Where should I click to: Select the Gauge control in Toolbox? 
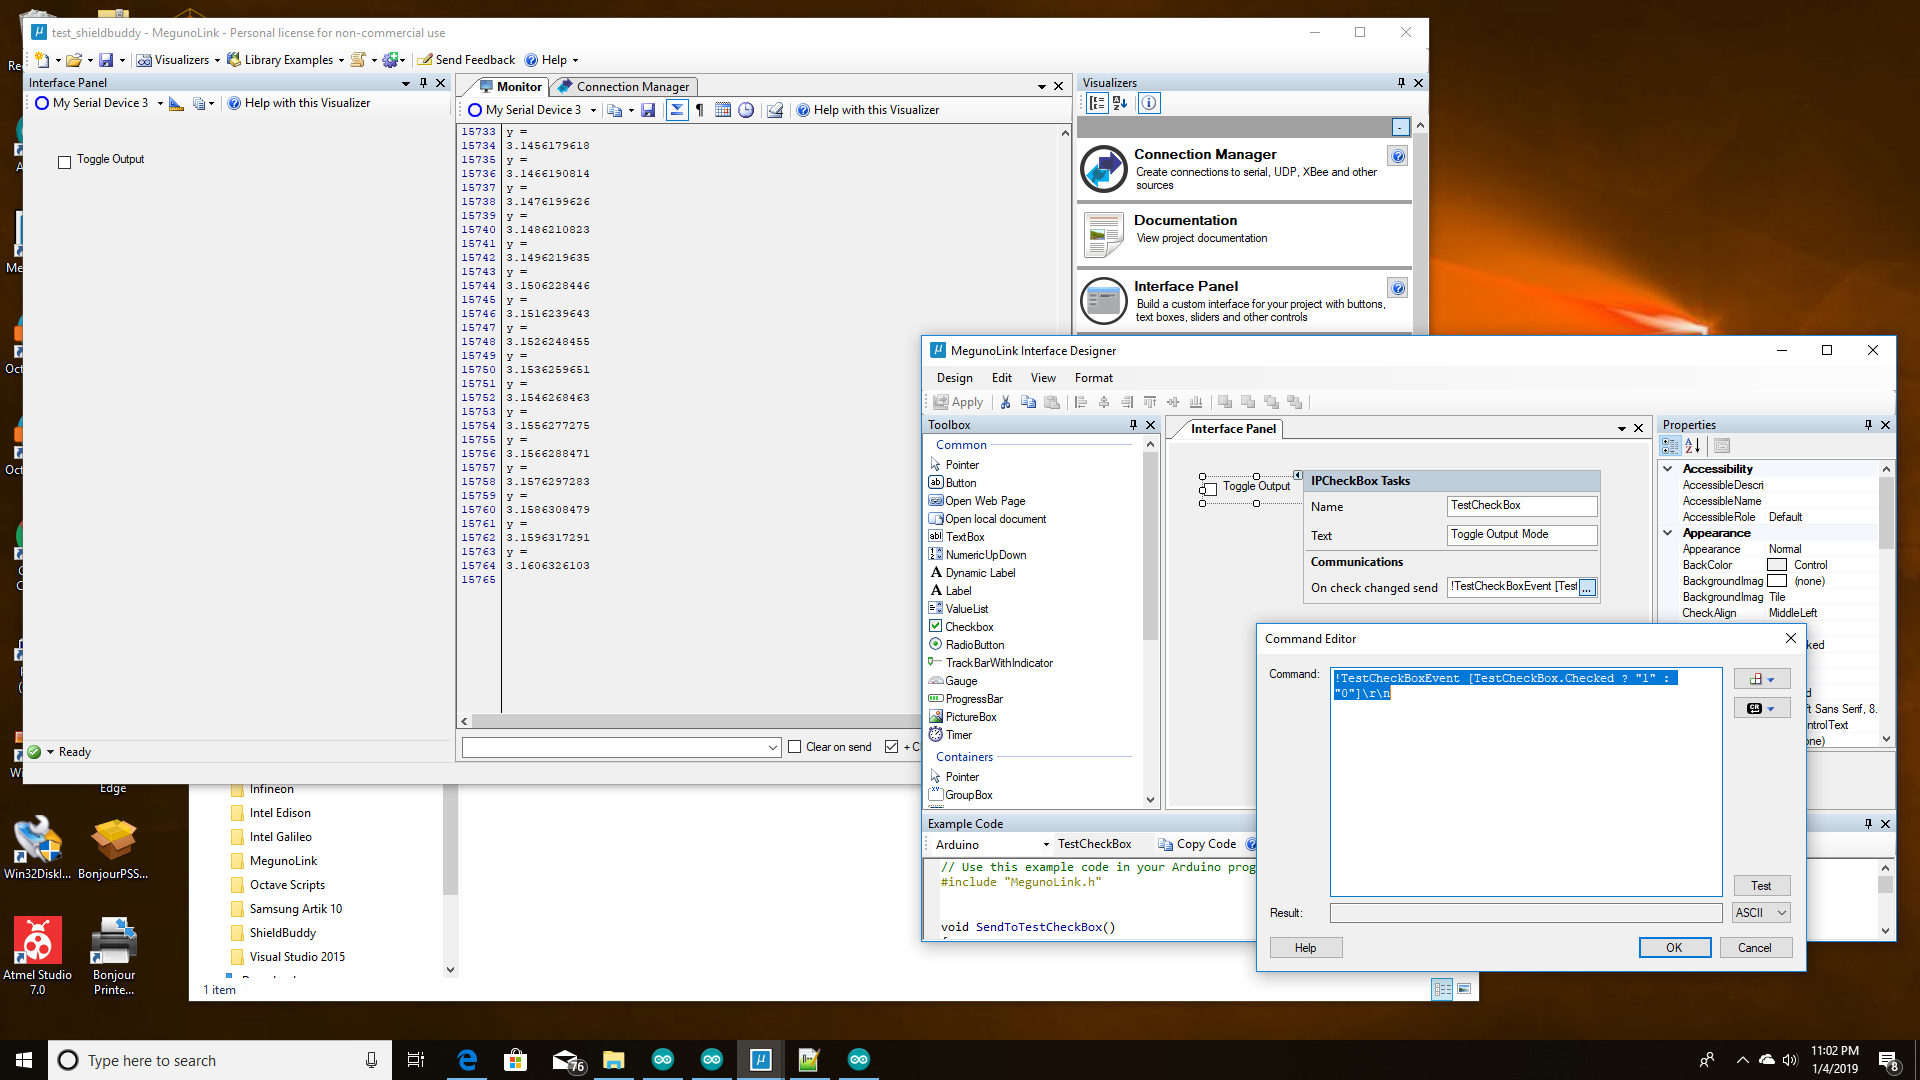point(961,681)
